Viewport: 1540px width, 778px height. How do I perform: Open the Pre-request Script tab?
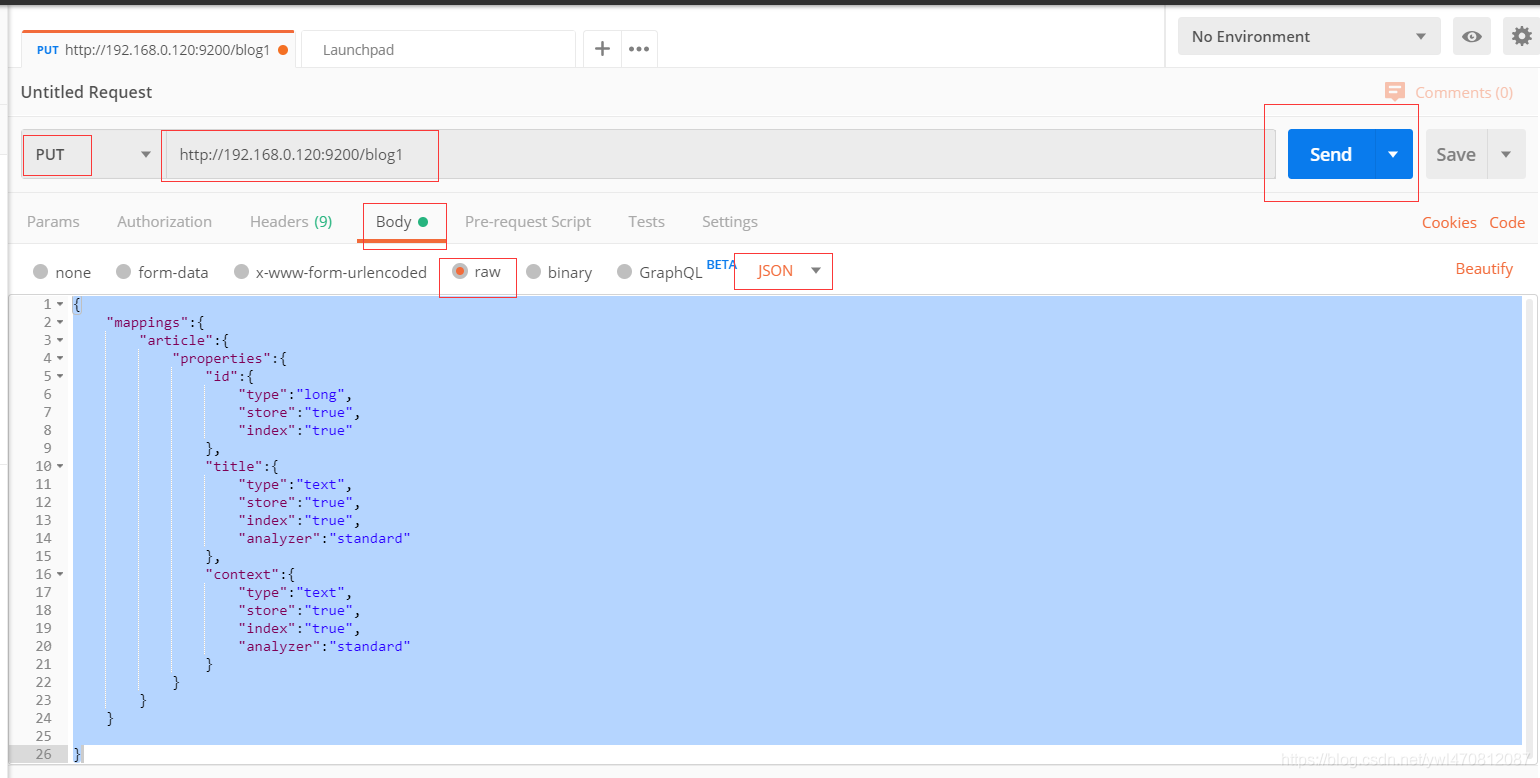click(x=527, y=222)
